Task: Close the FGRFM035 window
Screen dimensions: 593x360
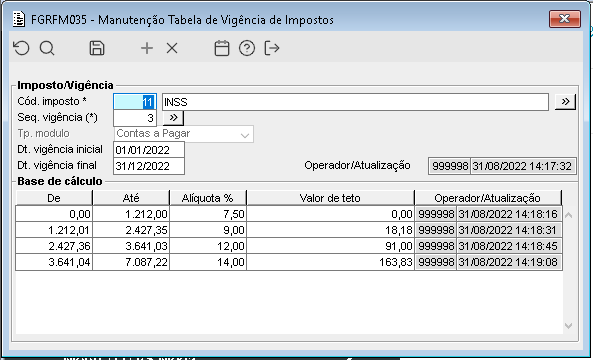Action: tap(565, 19)
